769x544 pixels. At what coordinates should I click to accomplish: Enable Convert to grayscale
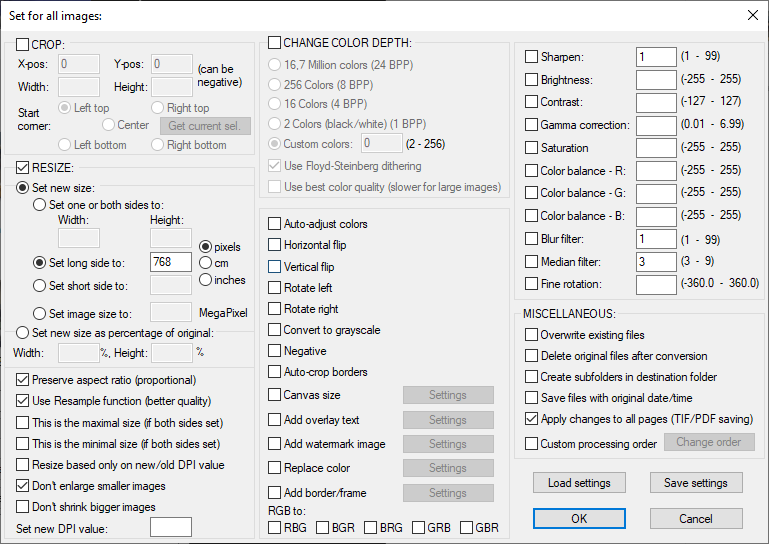275,330
